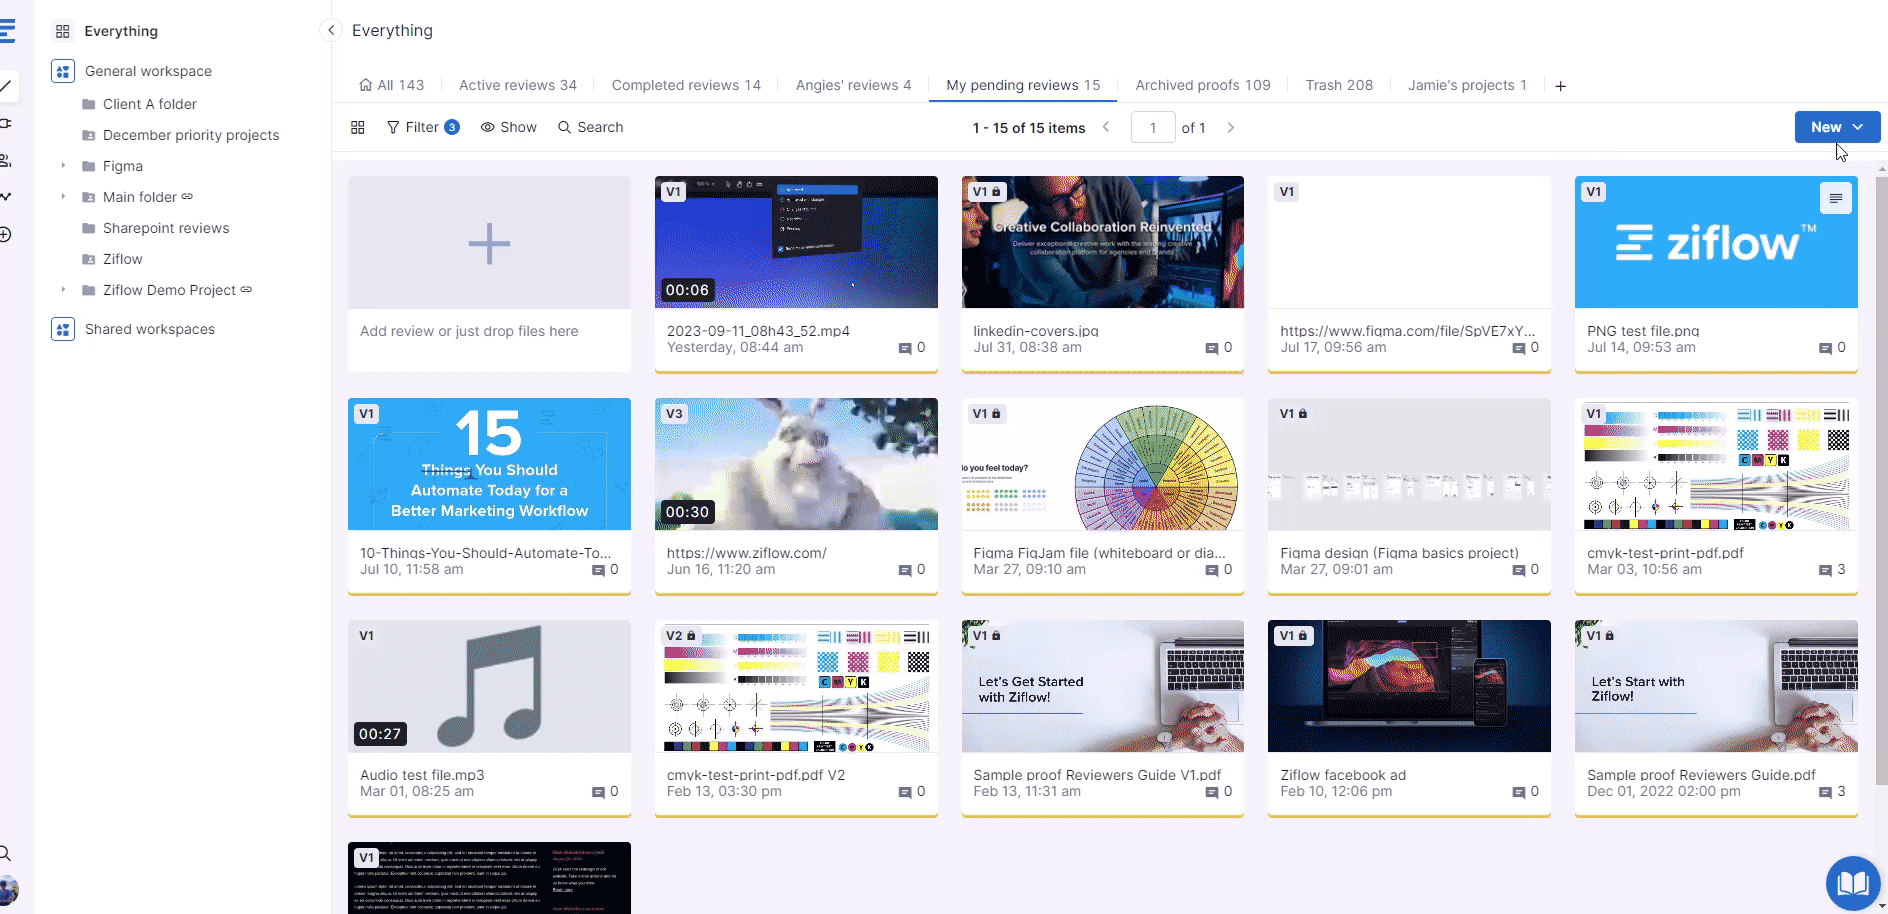Click "1 - 15 of 15 items" text
This screenshot has height=914, width=1888.
(x=1029, y=128)
